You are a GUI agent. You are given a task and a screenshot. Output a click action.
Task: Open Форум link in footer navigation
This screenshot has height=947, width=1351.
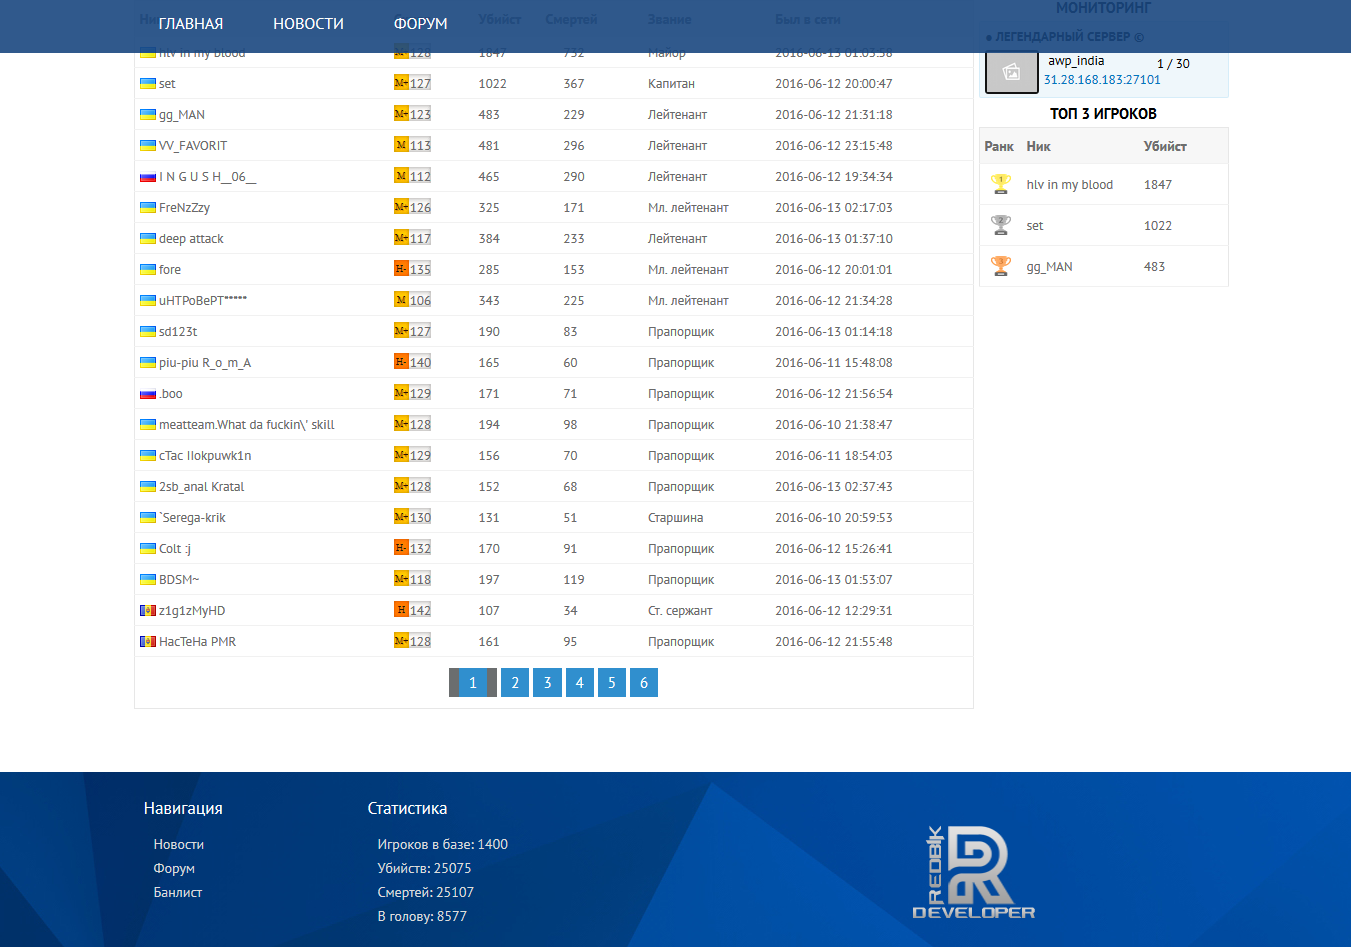click(174, 868)
